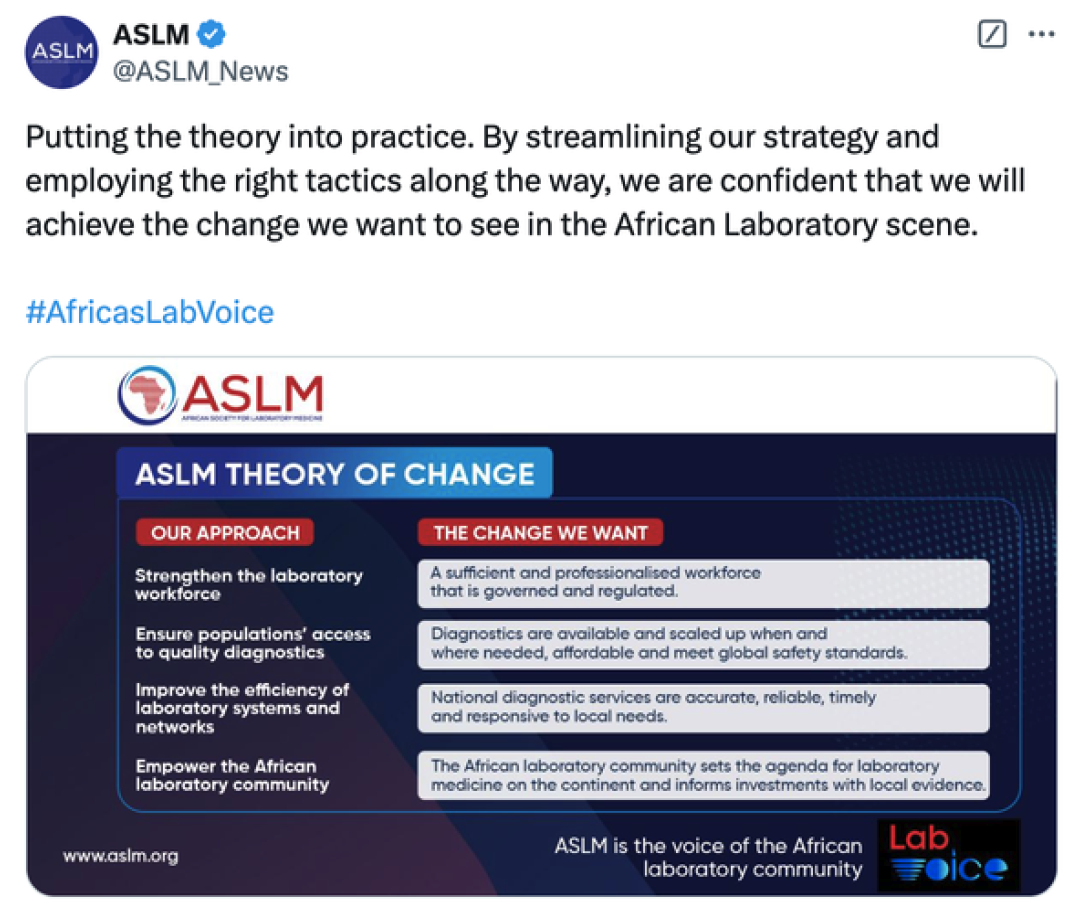
Task: Click the THE CHANGE WE WANT label
Action: point(541,532)
